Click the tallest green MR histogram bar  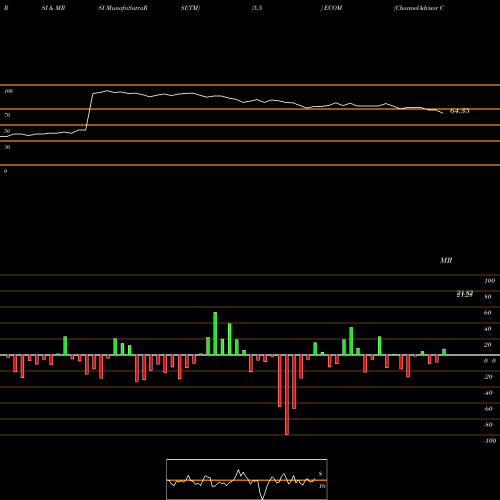point(215,334)
